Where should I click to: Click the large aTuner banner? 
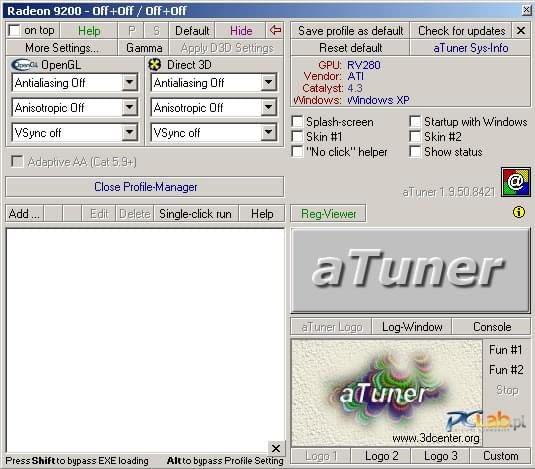(410, 271)
